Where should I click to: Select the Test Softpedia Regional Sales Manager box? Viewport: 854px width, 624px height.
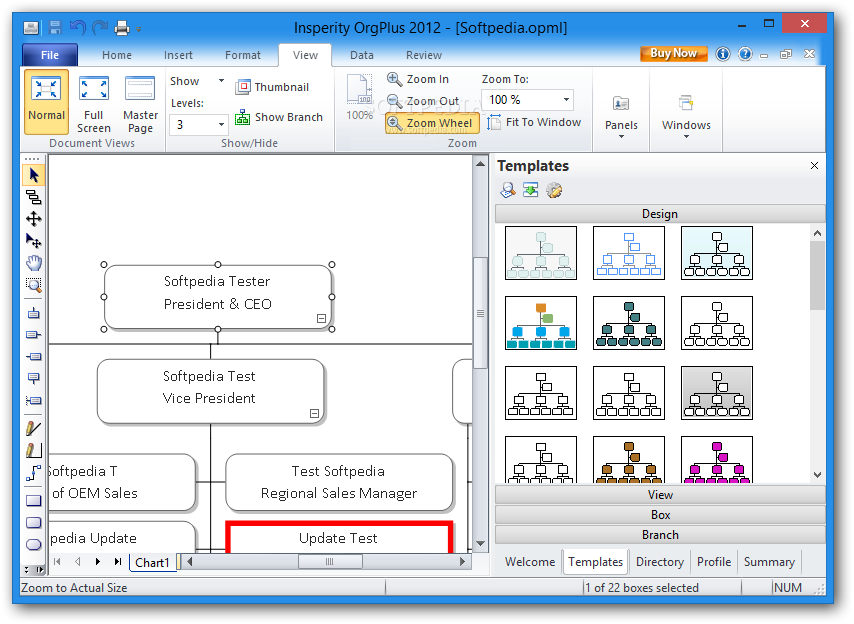339,482
